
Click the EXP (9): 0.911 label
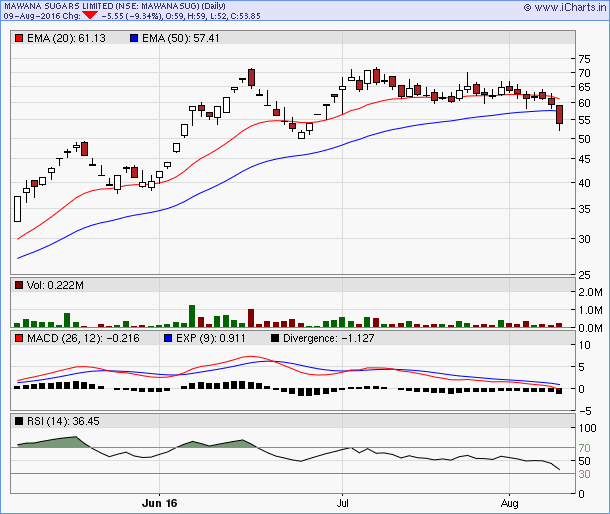pyautogui.click(x=210, y=338)
